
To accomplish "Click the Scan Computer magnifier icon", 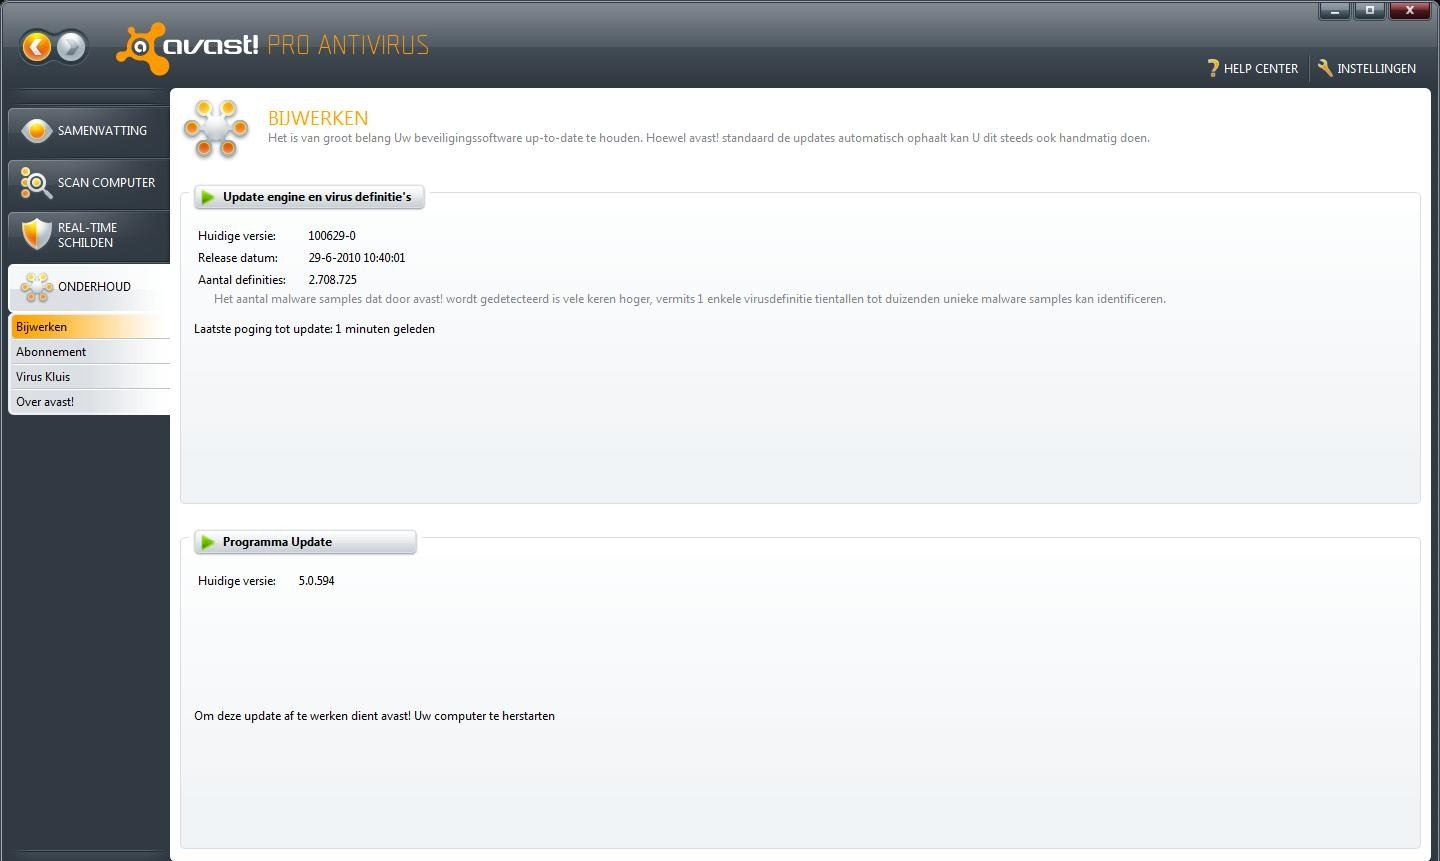I will 36,183.
